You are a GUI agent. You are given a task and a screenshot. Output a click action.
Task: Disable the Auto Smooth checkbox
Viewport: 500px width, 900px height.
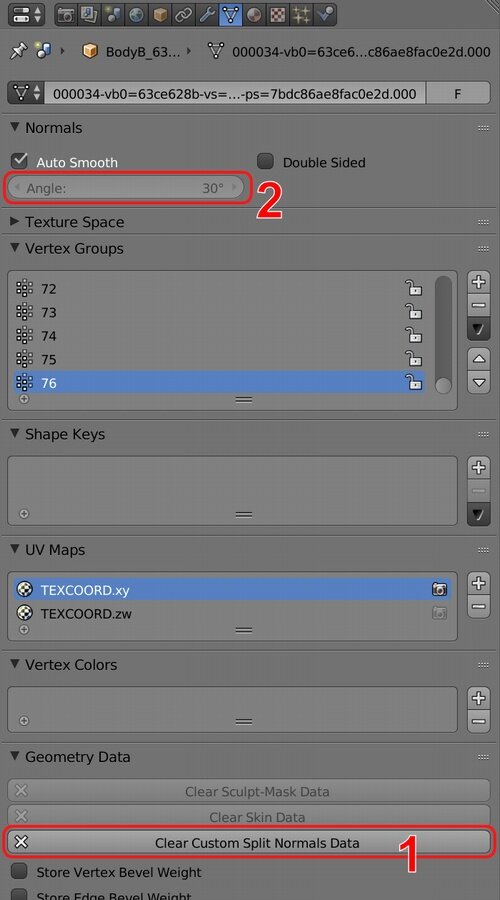(20, 161)
